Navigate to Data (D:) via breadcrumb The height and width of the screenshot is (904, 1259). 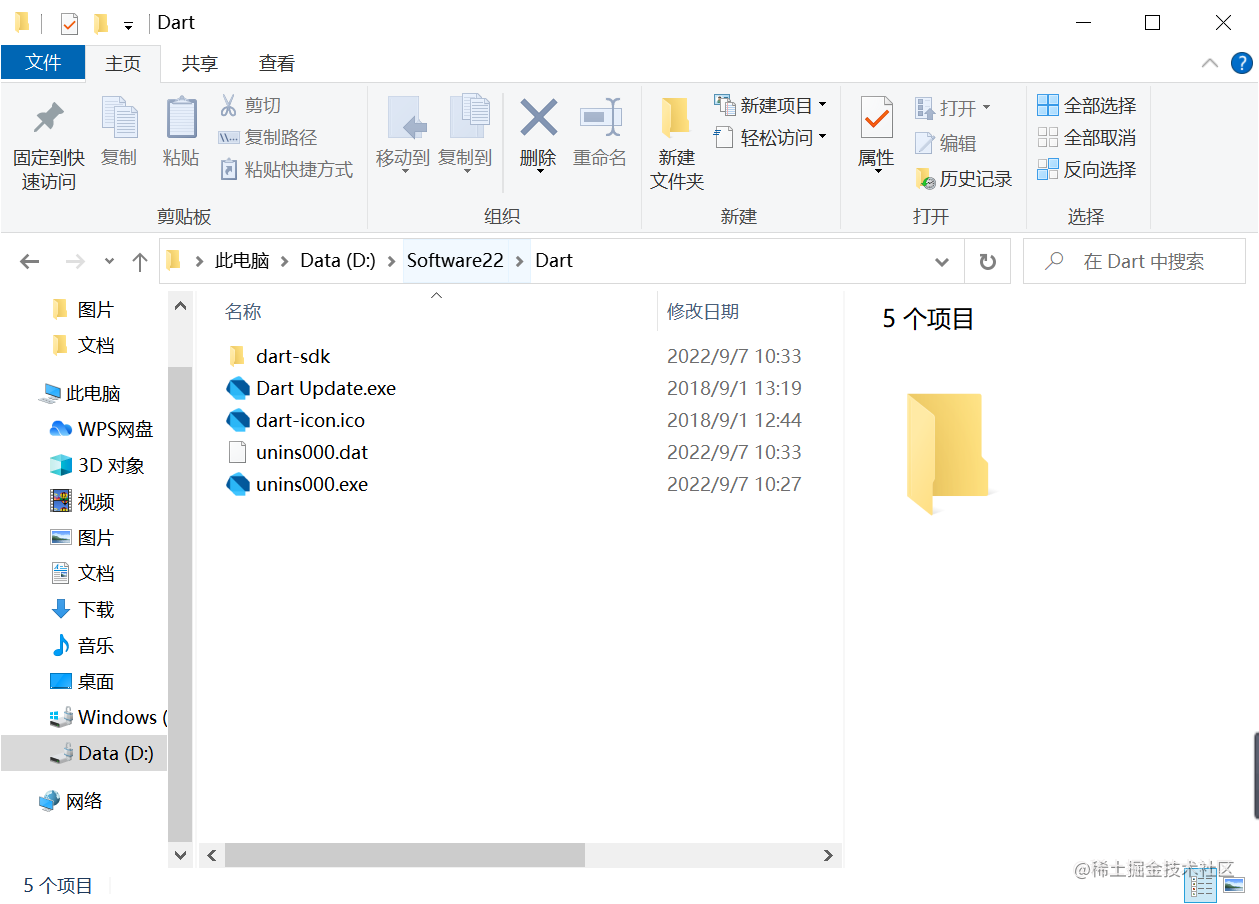(x=339, y=260)
